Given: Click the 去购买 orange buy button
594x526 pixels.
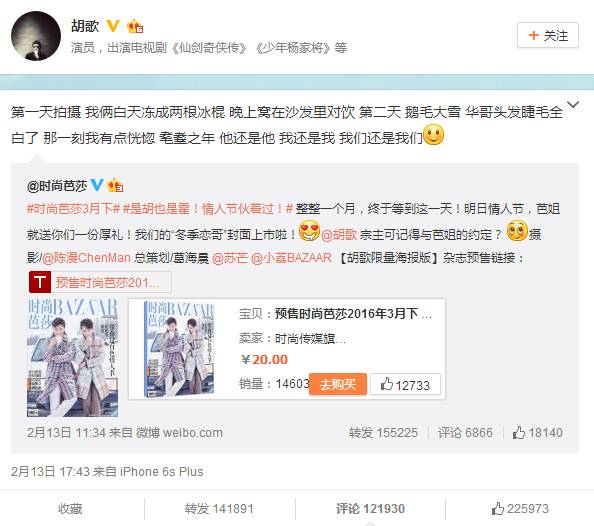Looking at the screenshot, I should point(338,384).
